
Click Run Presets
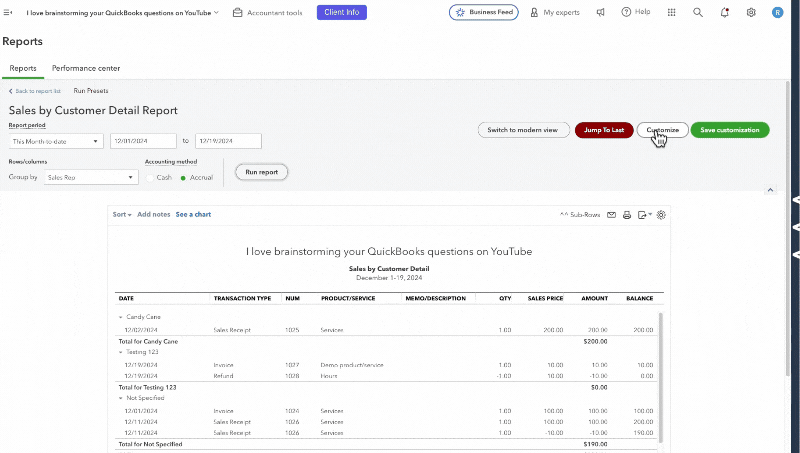(91, 91)
